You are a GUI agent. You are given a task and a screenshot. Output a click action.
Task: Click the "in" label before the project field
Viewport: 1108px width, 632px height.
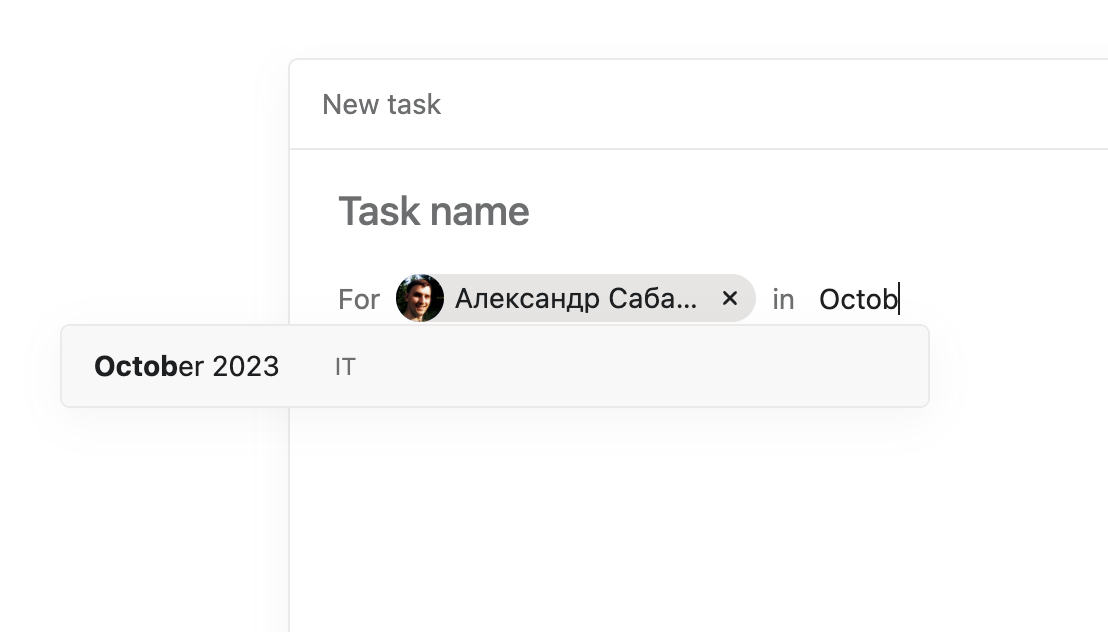[x=783, y=299]
